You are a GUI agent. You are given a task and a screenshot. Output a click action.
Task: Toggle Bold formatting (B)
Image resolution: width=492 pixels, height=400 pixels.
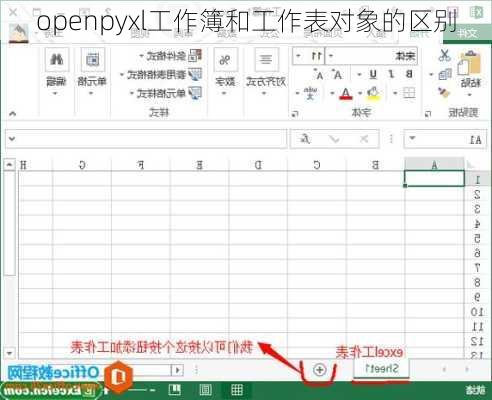point(409,74)
